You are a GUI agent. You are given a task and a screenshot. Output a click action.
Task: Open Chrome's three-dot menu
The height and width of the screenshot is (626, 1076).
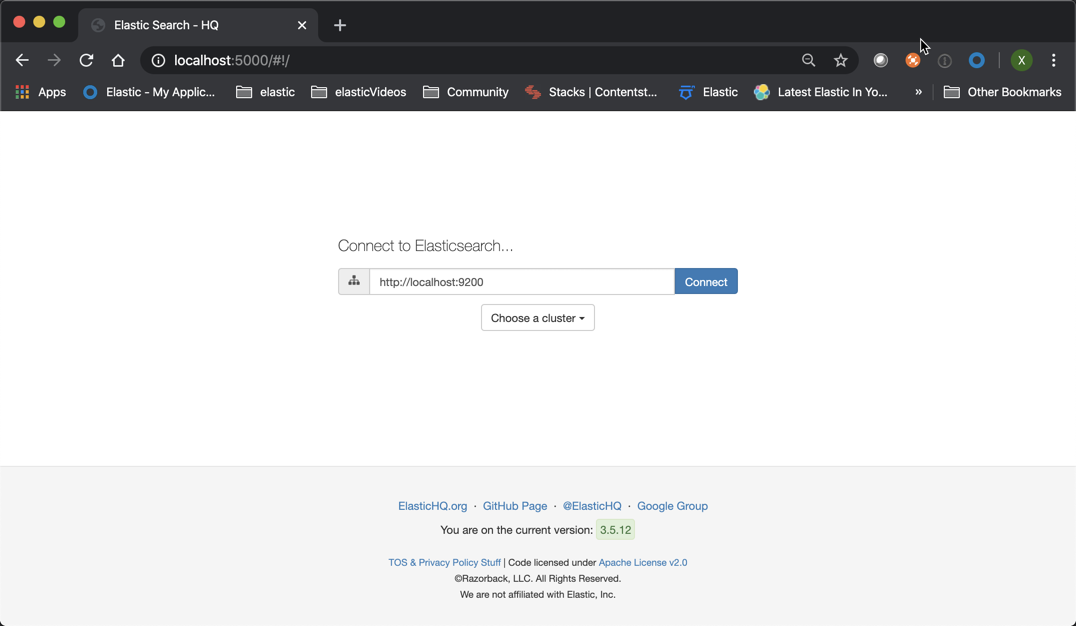tap(1053, 60)
